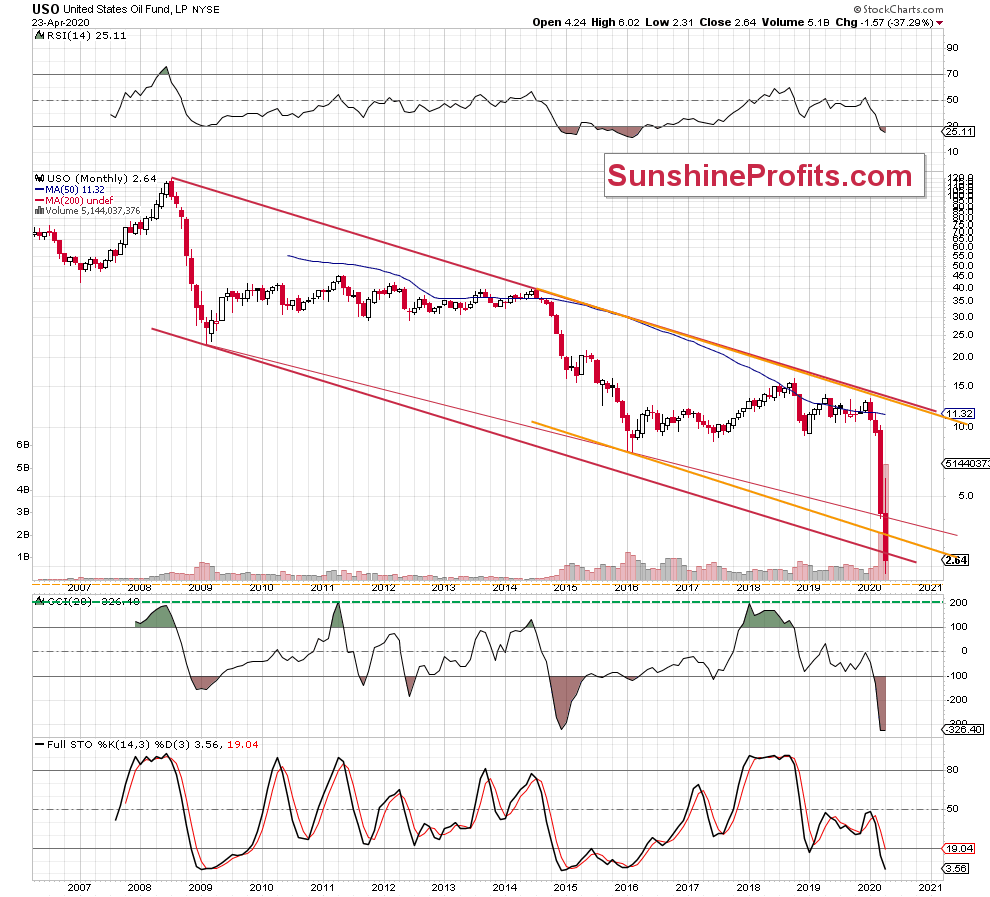Click the black line marker before Full STO

point(39,745)
